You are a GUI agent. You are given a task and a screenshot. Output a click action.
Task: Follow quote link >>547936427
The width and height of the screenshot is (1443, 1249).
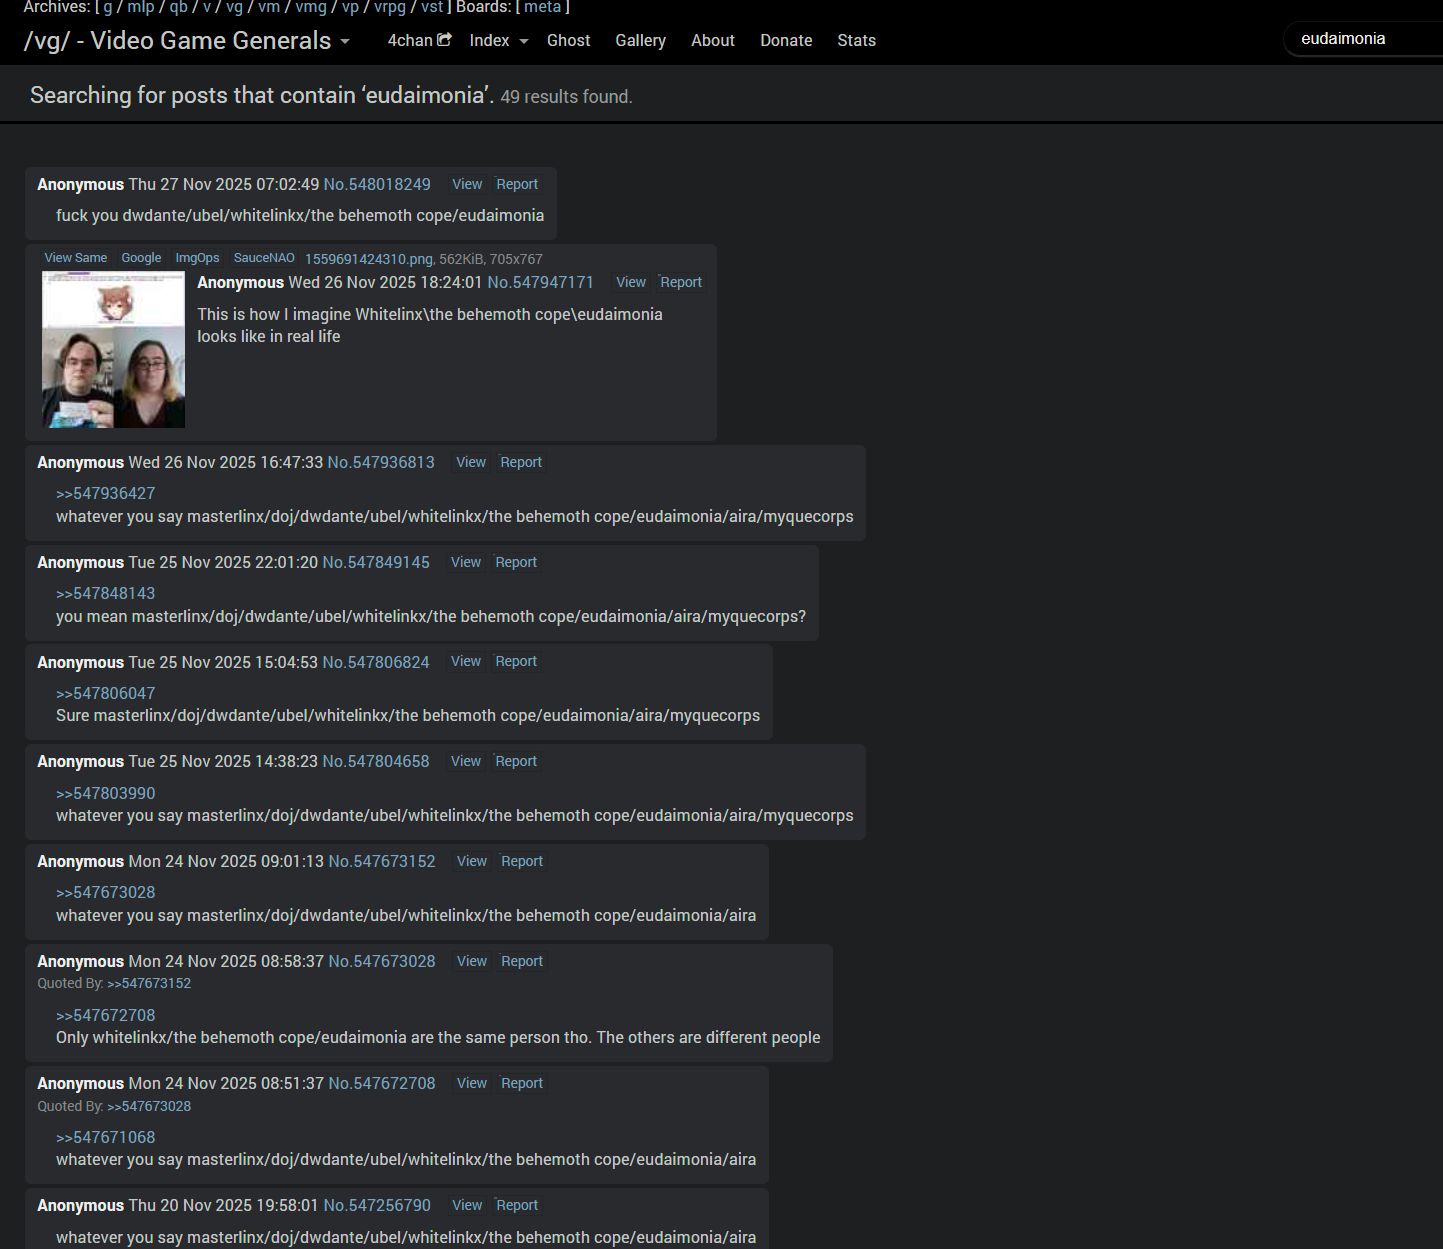tap(106, 494)
